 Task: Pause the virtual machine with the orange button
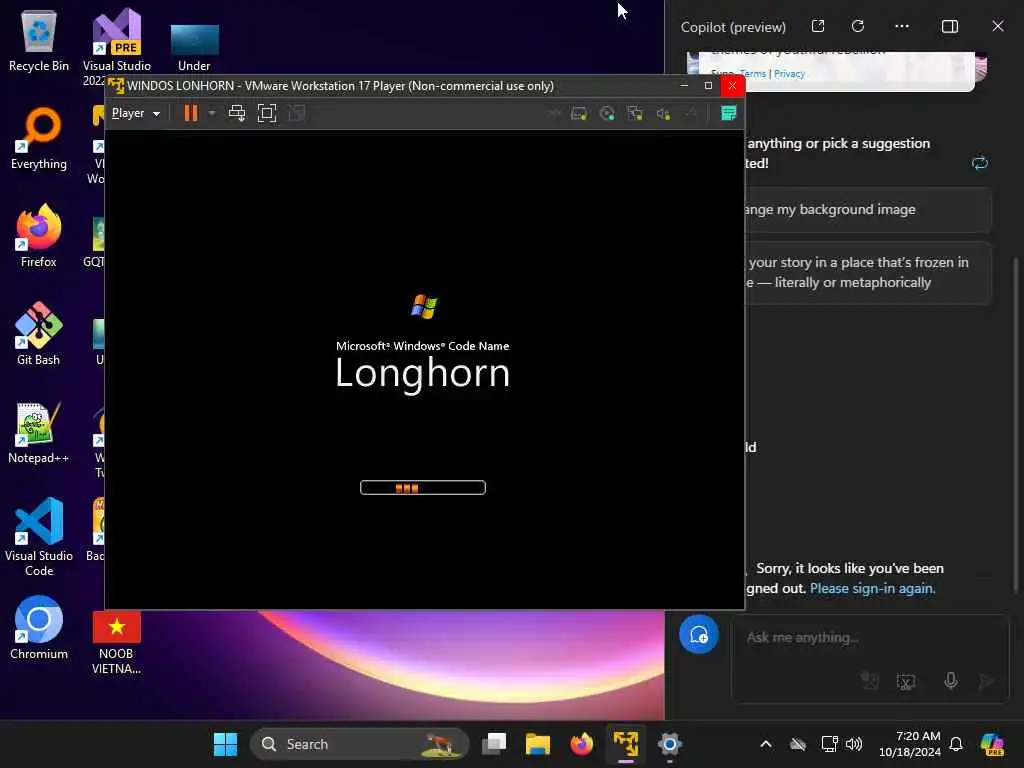coord(190,113)
